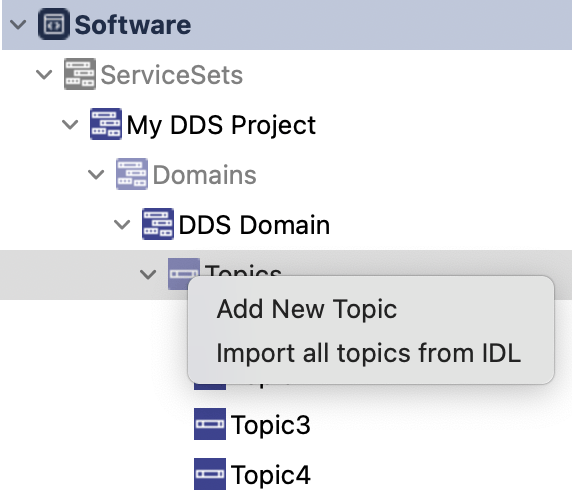The height and width of the screenshot is (502, 572).
Task: Collapse the Domains chevron
Action: pyautogui.click(x=96, y=175)
